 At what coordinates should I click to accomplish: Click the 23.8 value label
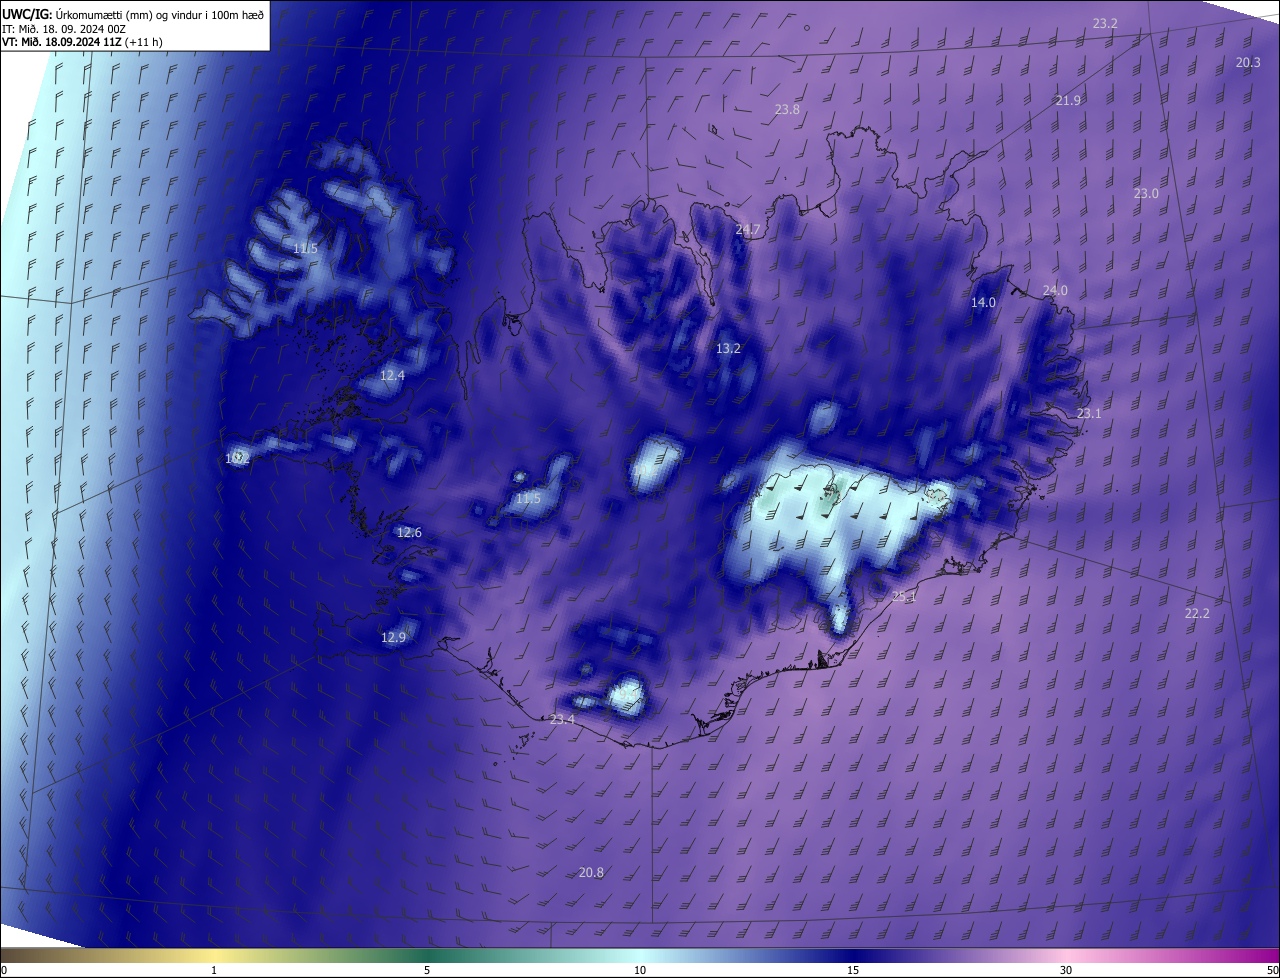coord(787,109)
